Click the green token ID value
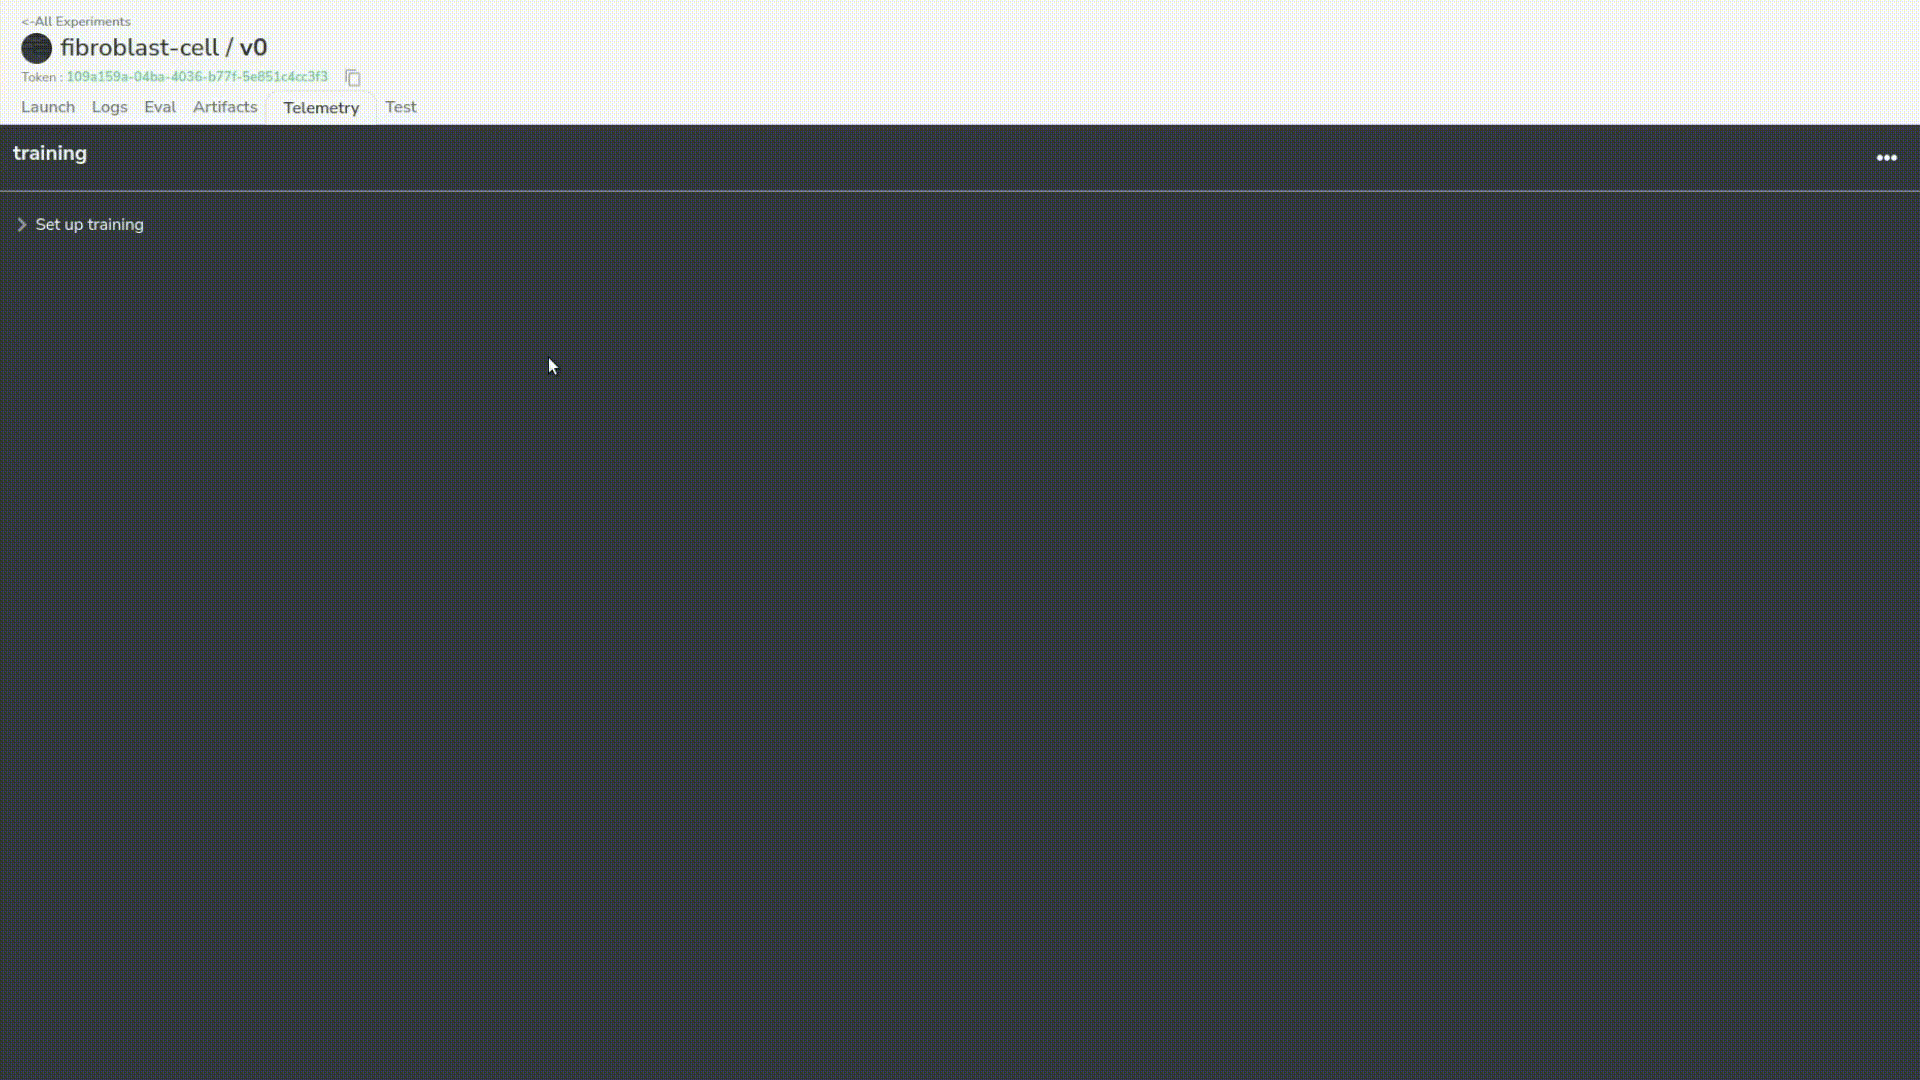 (x=197, y=77)
